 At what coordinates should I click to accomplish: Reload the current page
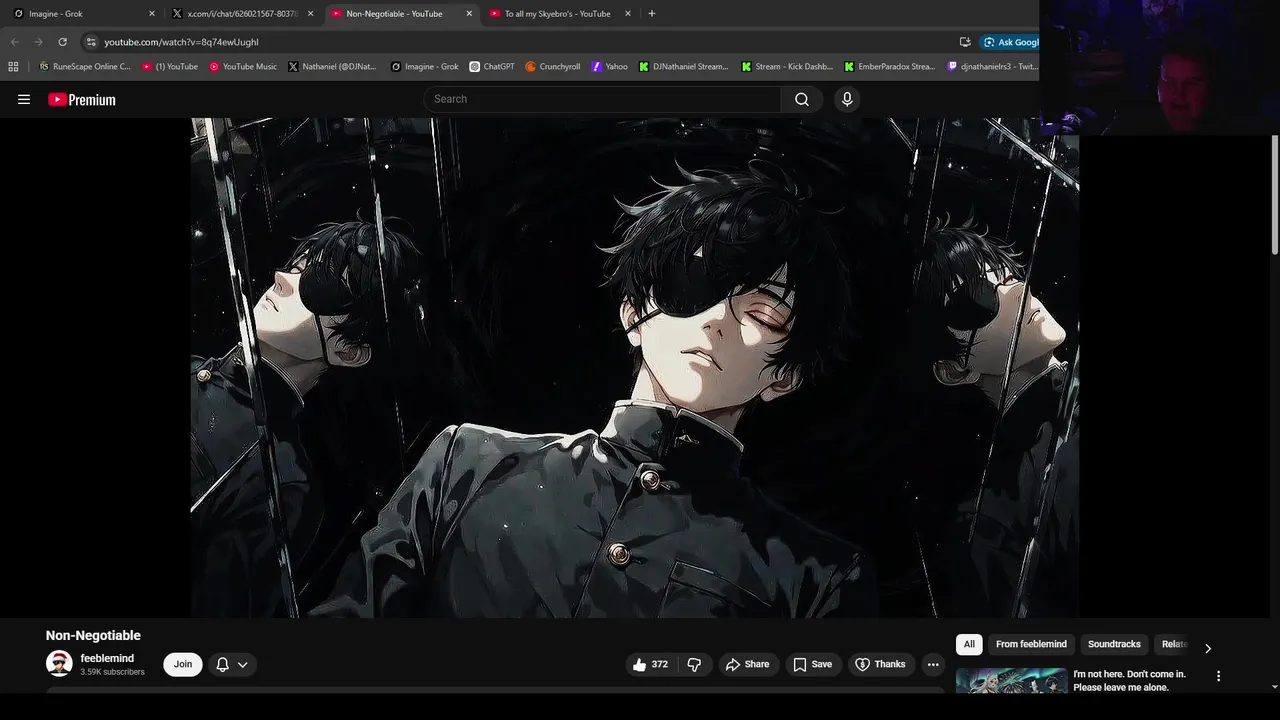click(x=62, y=42)
